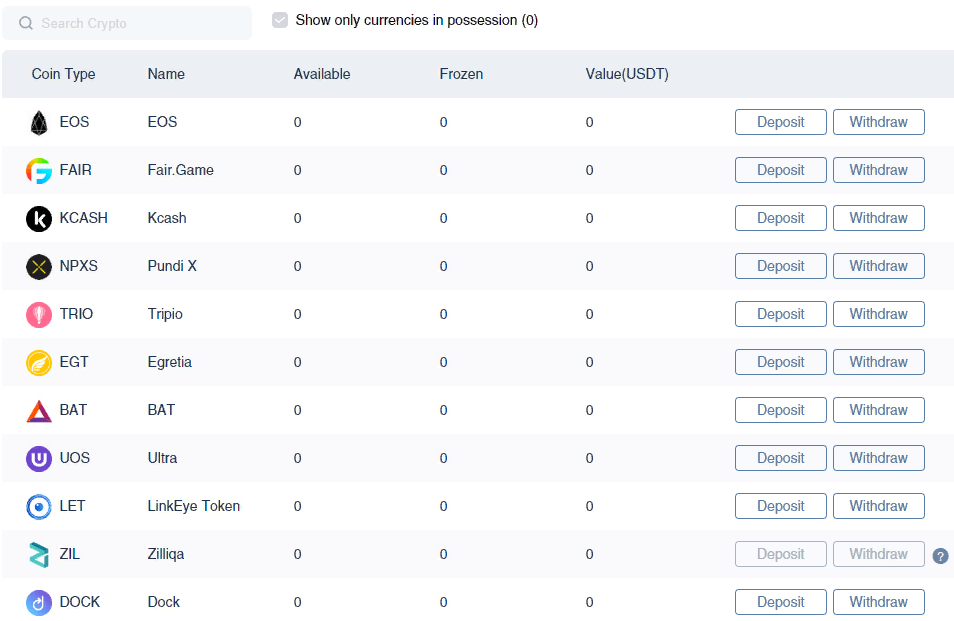
Task: Click the FAIR coin logo icon
Action: coord(39,170)
